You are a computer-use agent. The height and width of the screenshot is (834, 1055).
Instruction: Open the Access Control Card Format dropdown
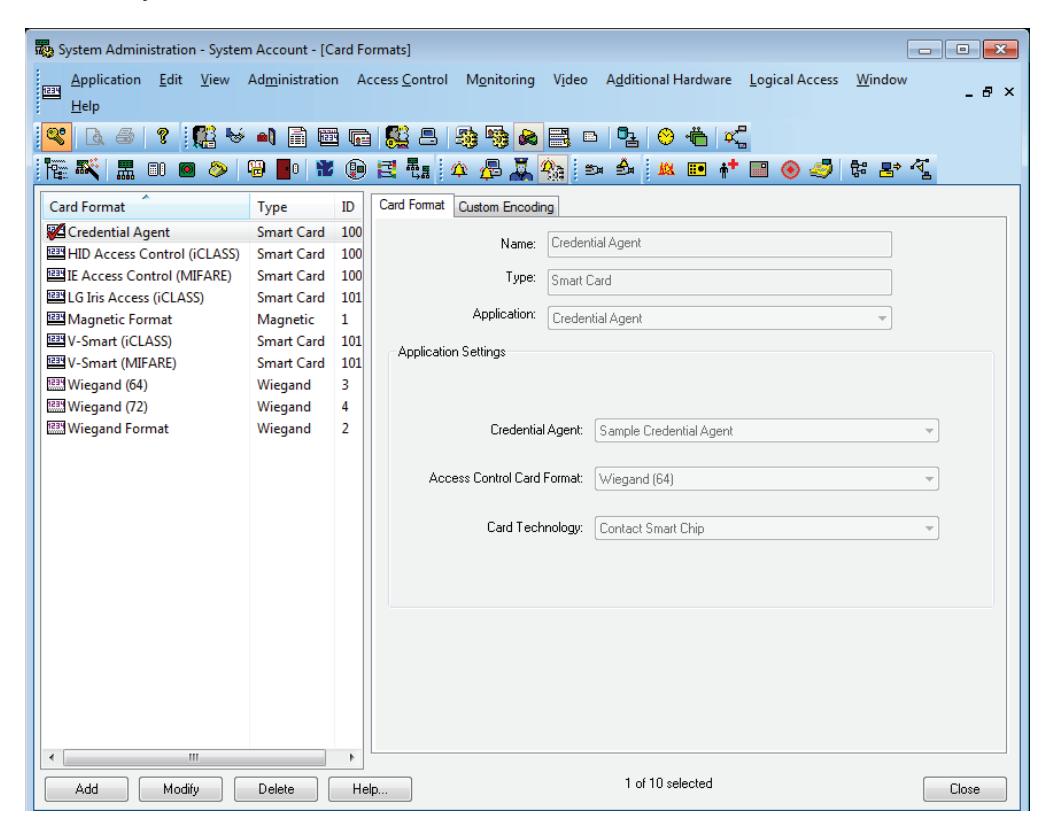766,479
